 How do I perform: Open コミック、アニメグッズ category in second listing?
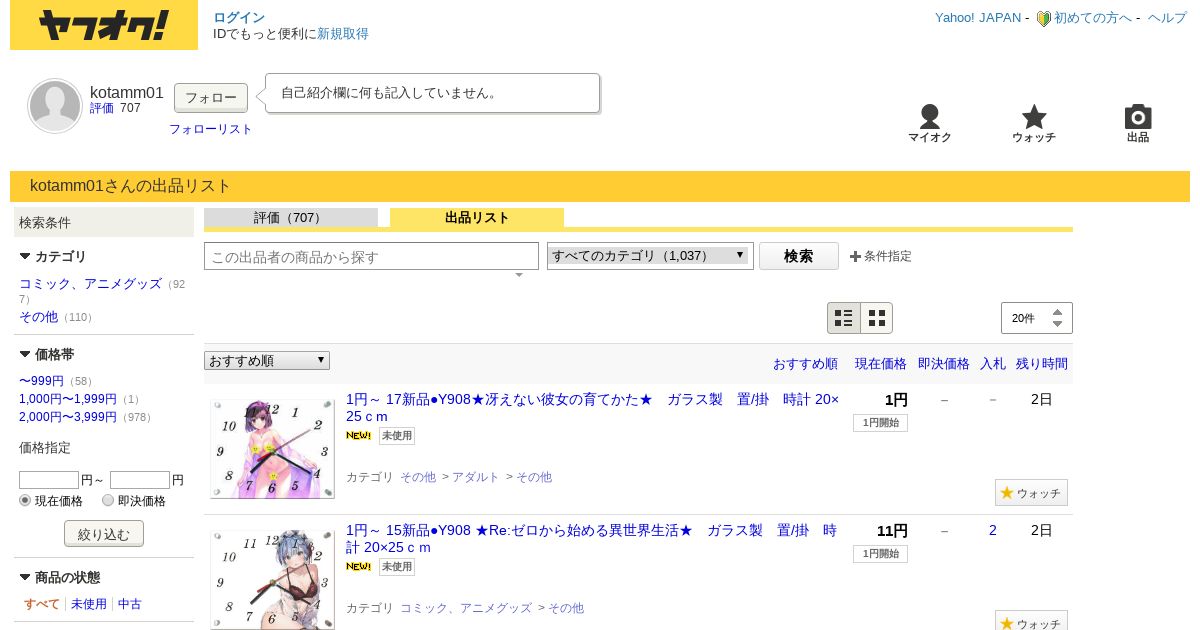466,608
